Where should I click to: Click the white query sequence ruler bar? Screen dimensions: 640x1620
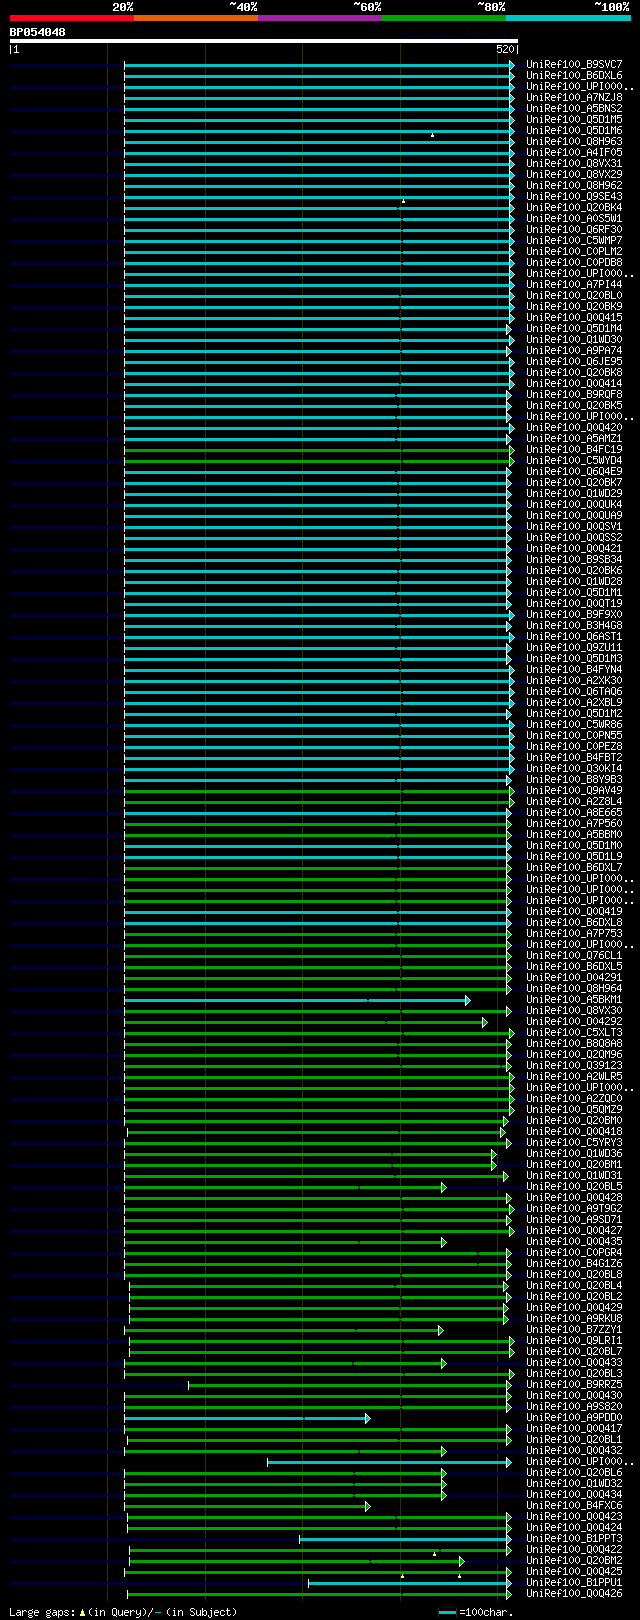click(x=264, y=41)
